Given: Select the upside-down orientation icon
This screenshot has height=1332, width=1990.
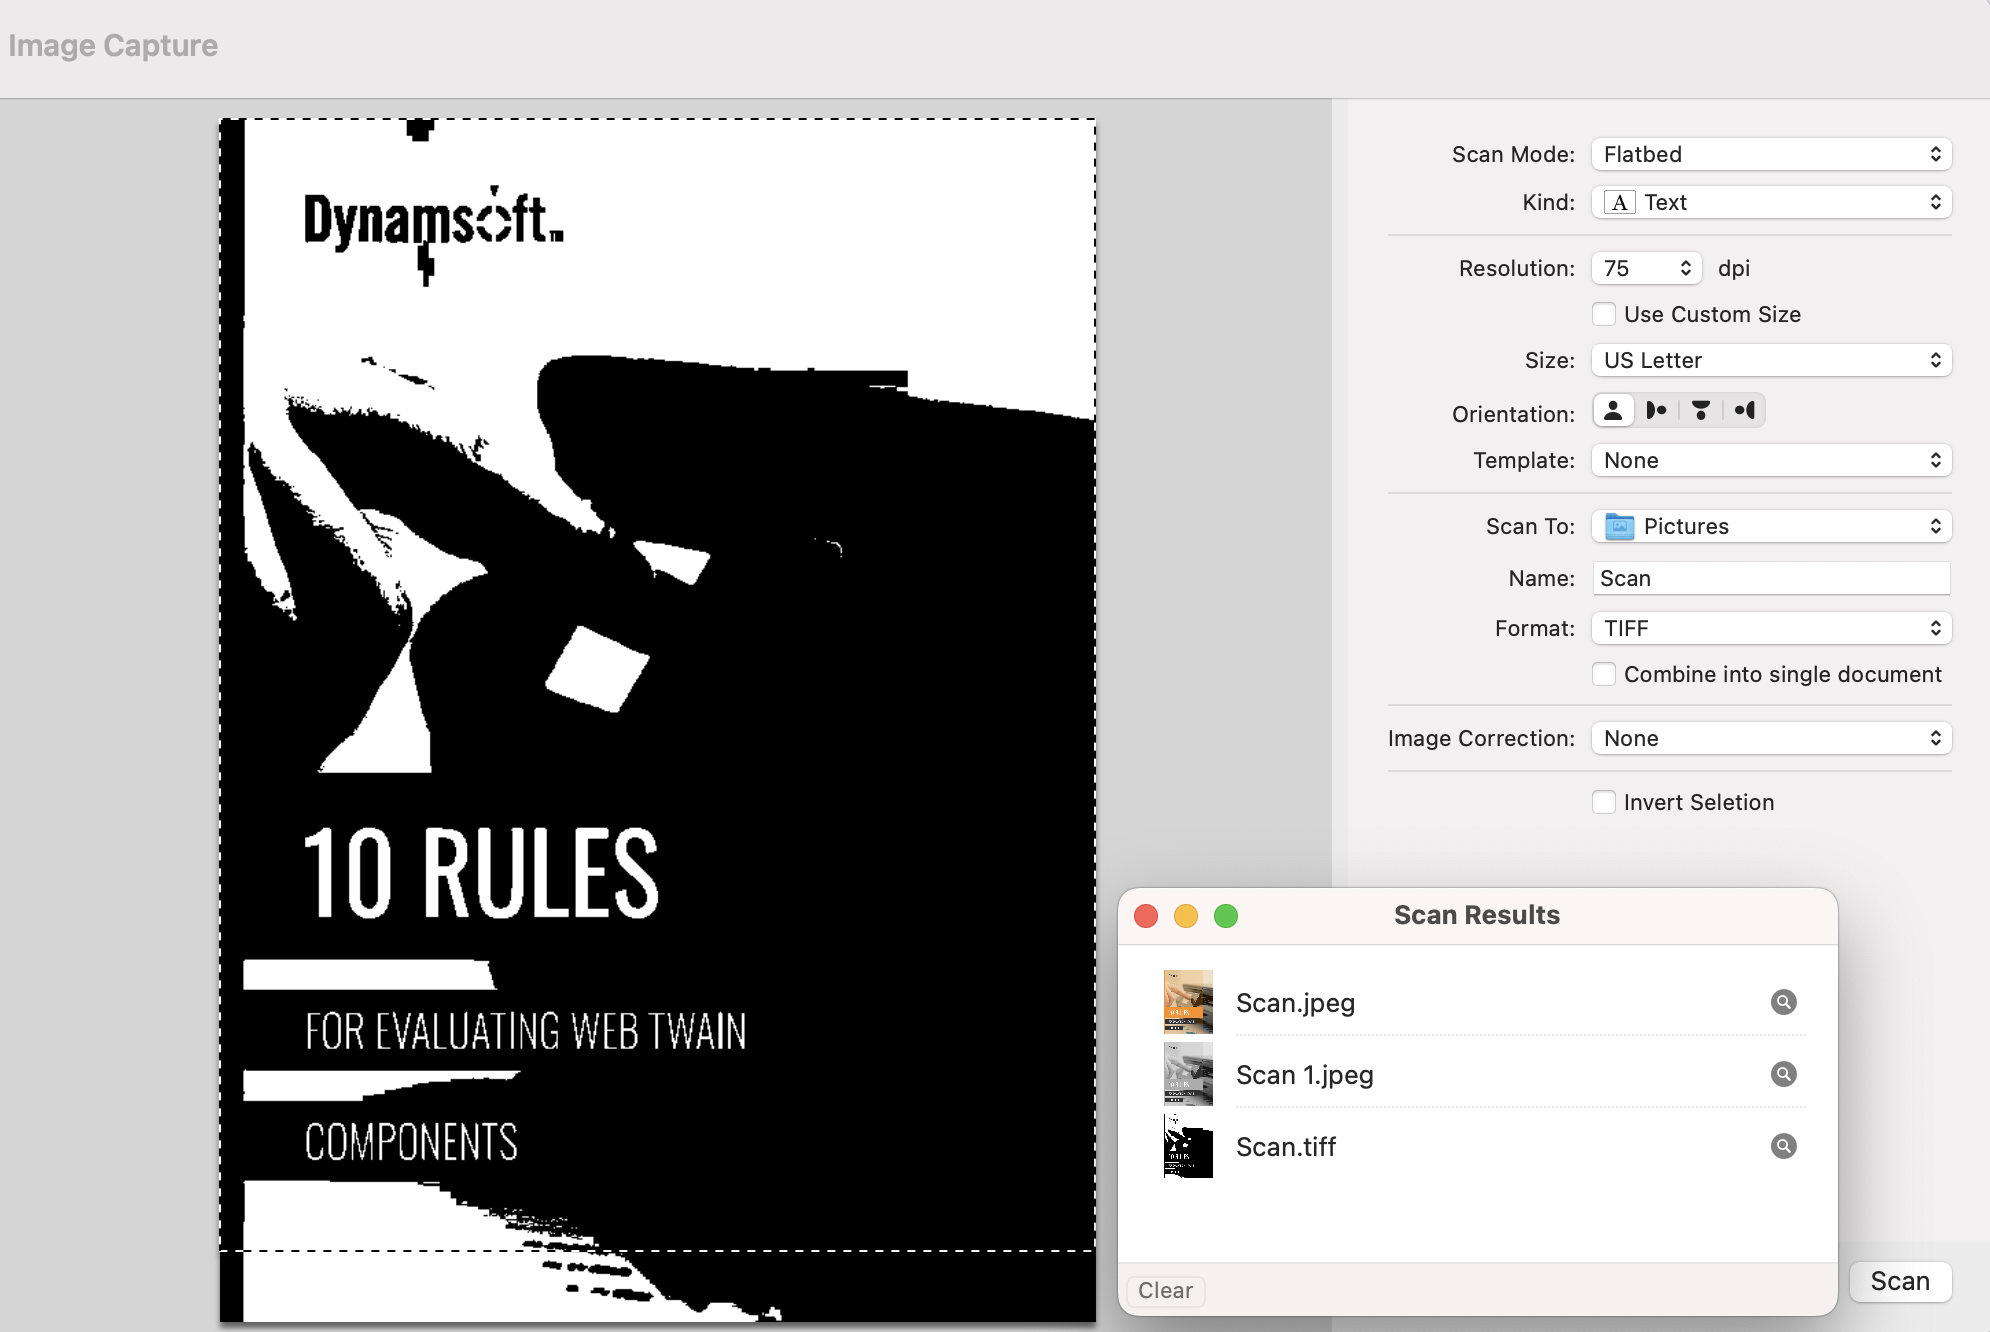Looking at the screenshot, I should [x=1701, y=410].
